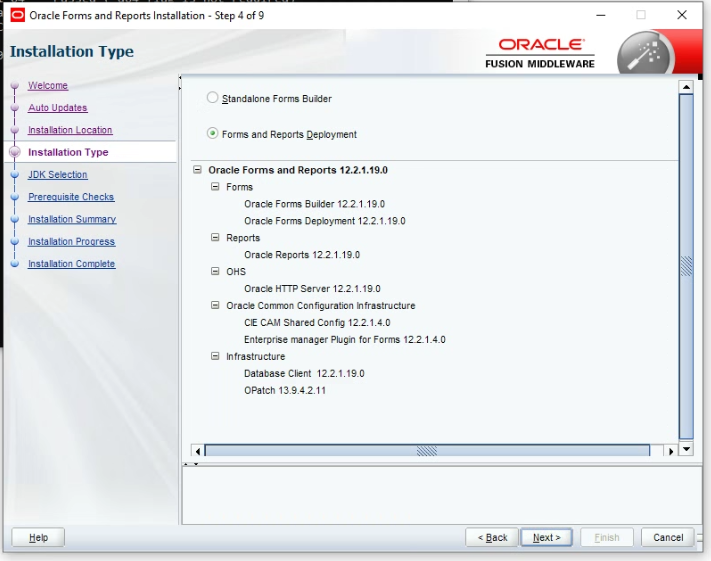Viewport: 711px width, 561px height.
Task: Select Oracle Reports 12.2.1.19.0 item
Action: point(302,254)
